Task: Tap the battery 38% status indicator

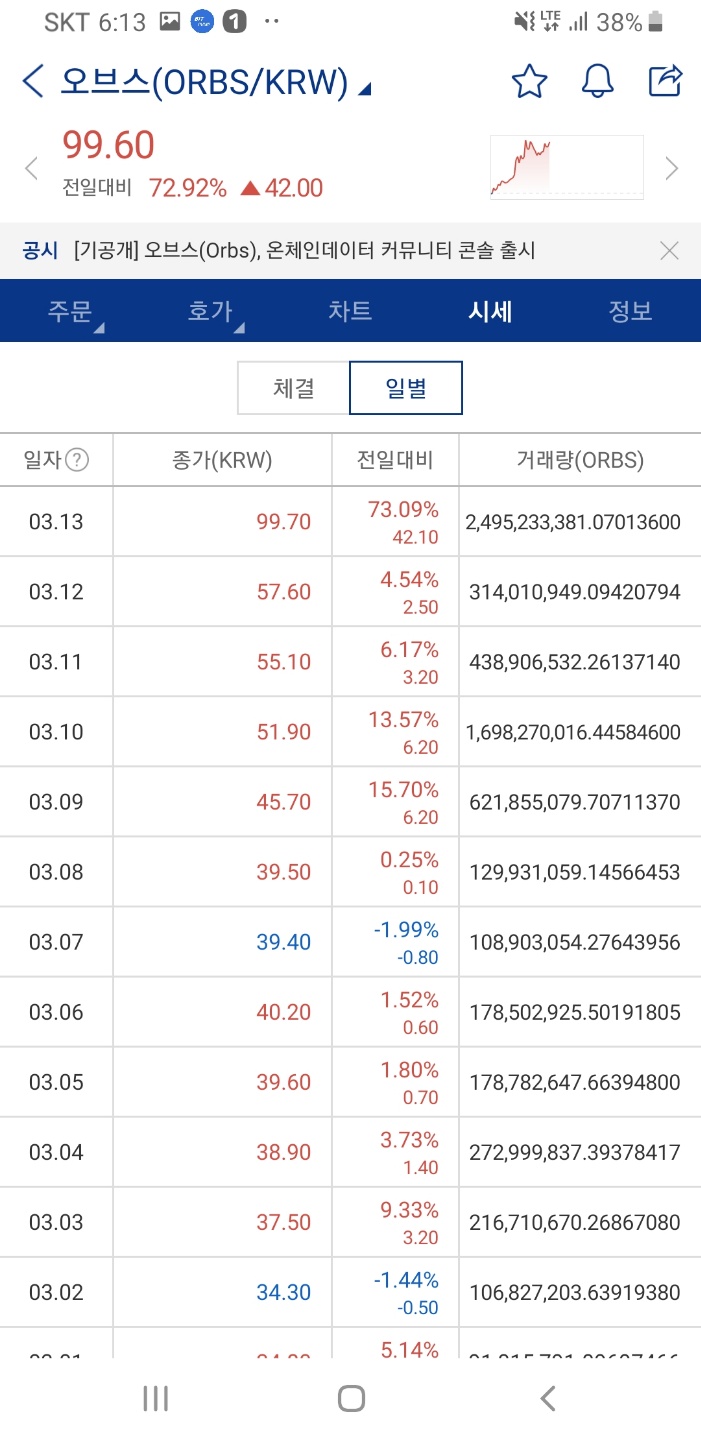Action: pyautogui.click(x=630, y=22)
